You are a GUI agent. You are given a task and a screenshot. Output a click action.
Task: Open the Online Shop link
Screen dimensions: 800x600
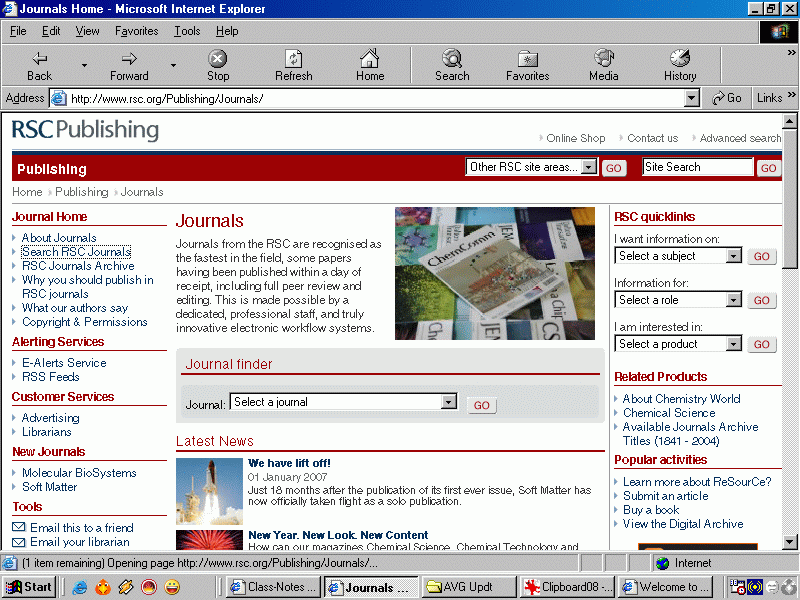pyautogui.click(x=576, y=138)
